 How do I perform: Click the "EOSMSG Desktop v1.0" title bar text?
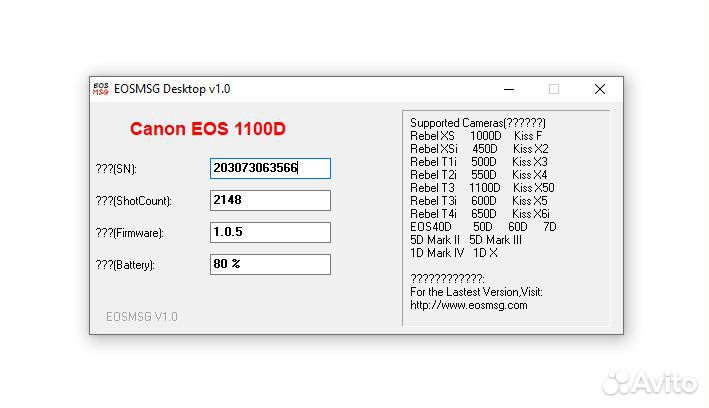click(x=172, y=89)
